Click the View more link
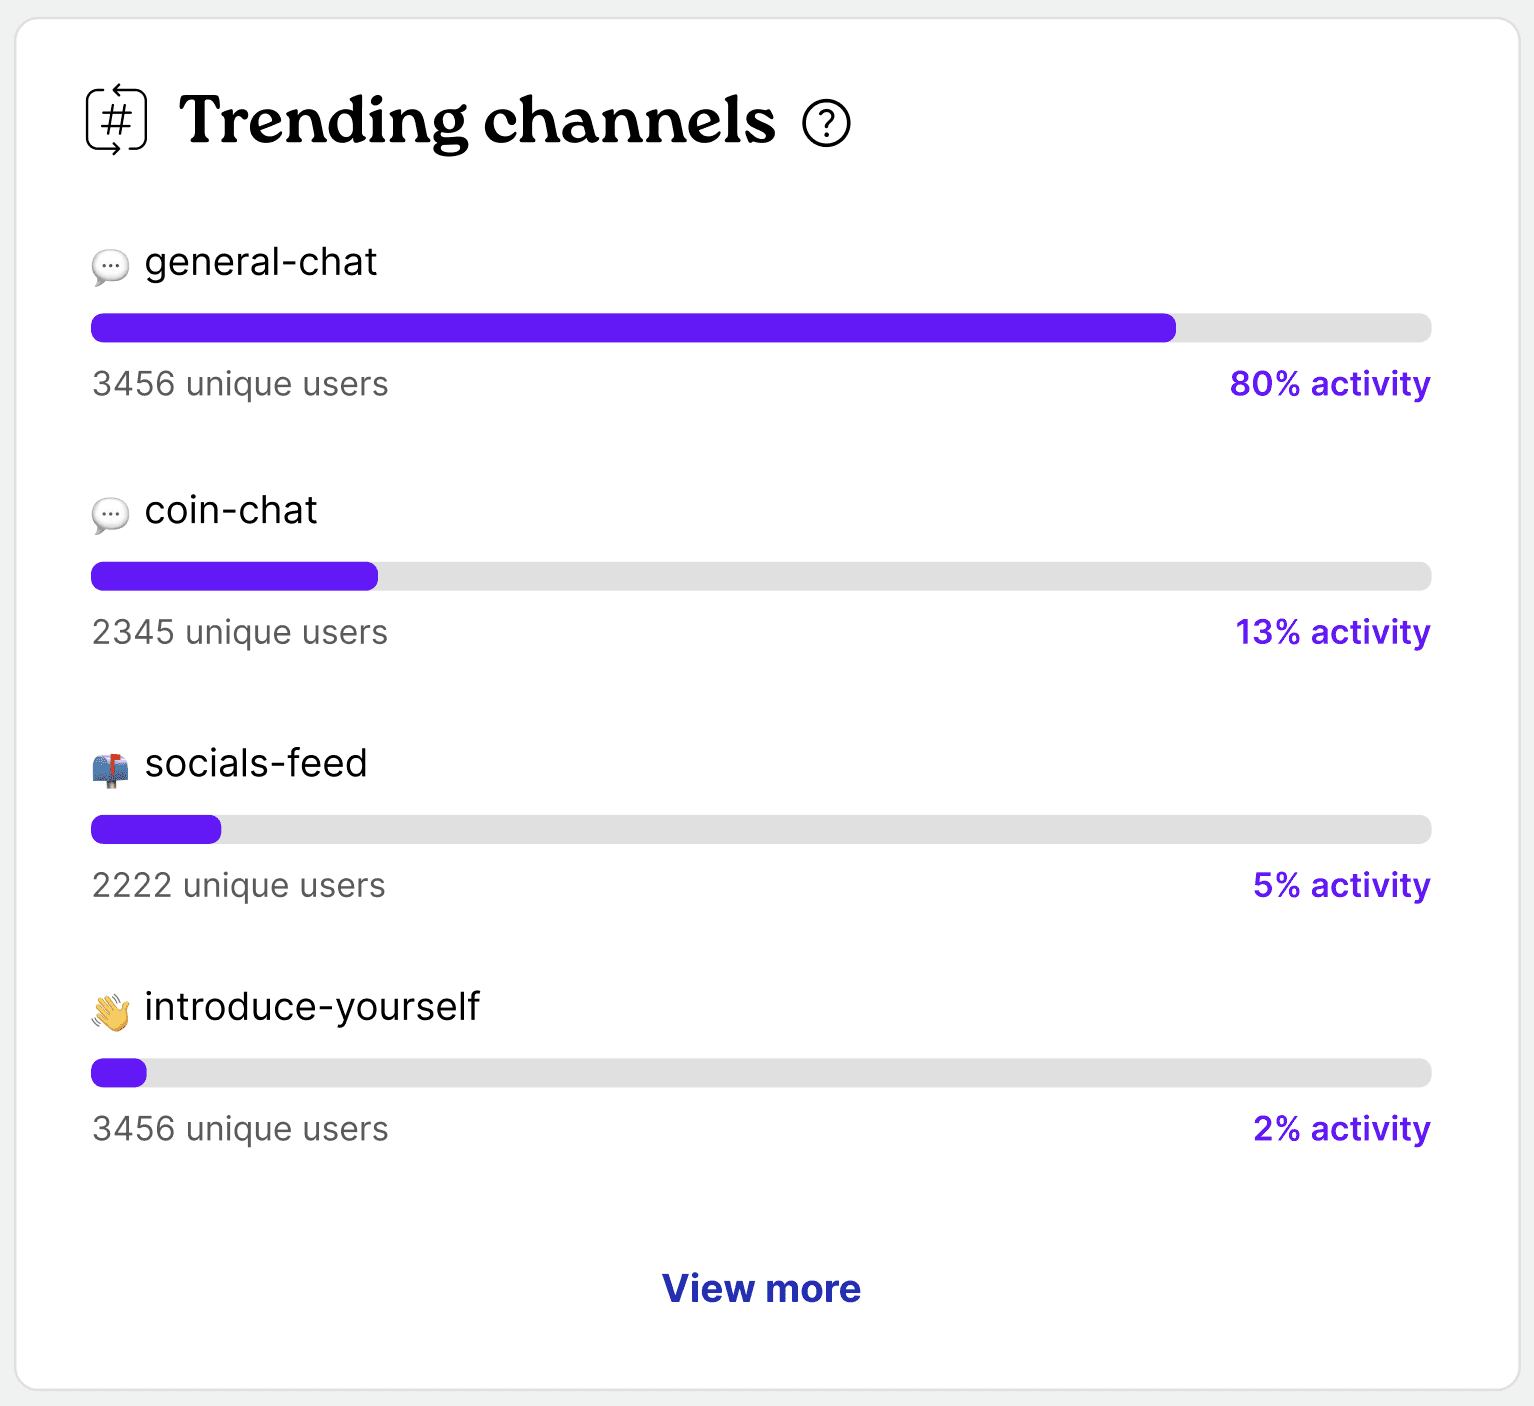Image resolution: width=1534 pixels, height=1406 pixels. point(761,1288)
